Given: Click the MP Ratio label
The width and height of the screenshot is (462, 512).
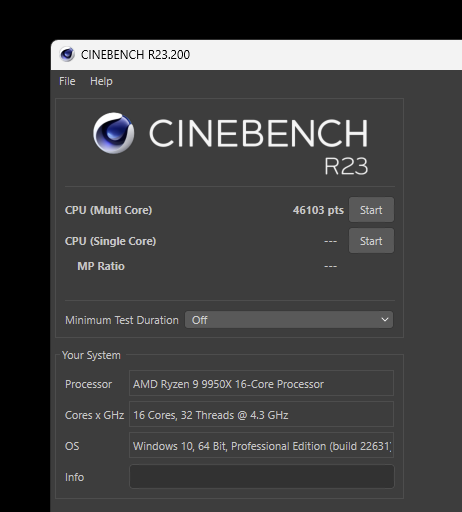Looking at the screenshot, I should pyautogui.click(x=101, y=266).
